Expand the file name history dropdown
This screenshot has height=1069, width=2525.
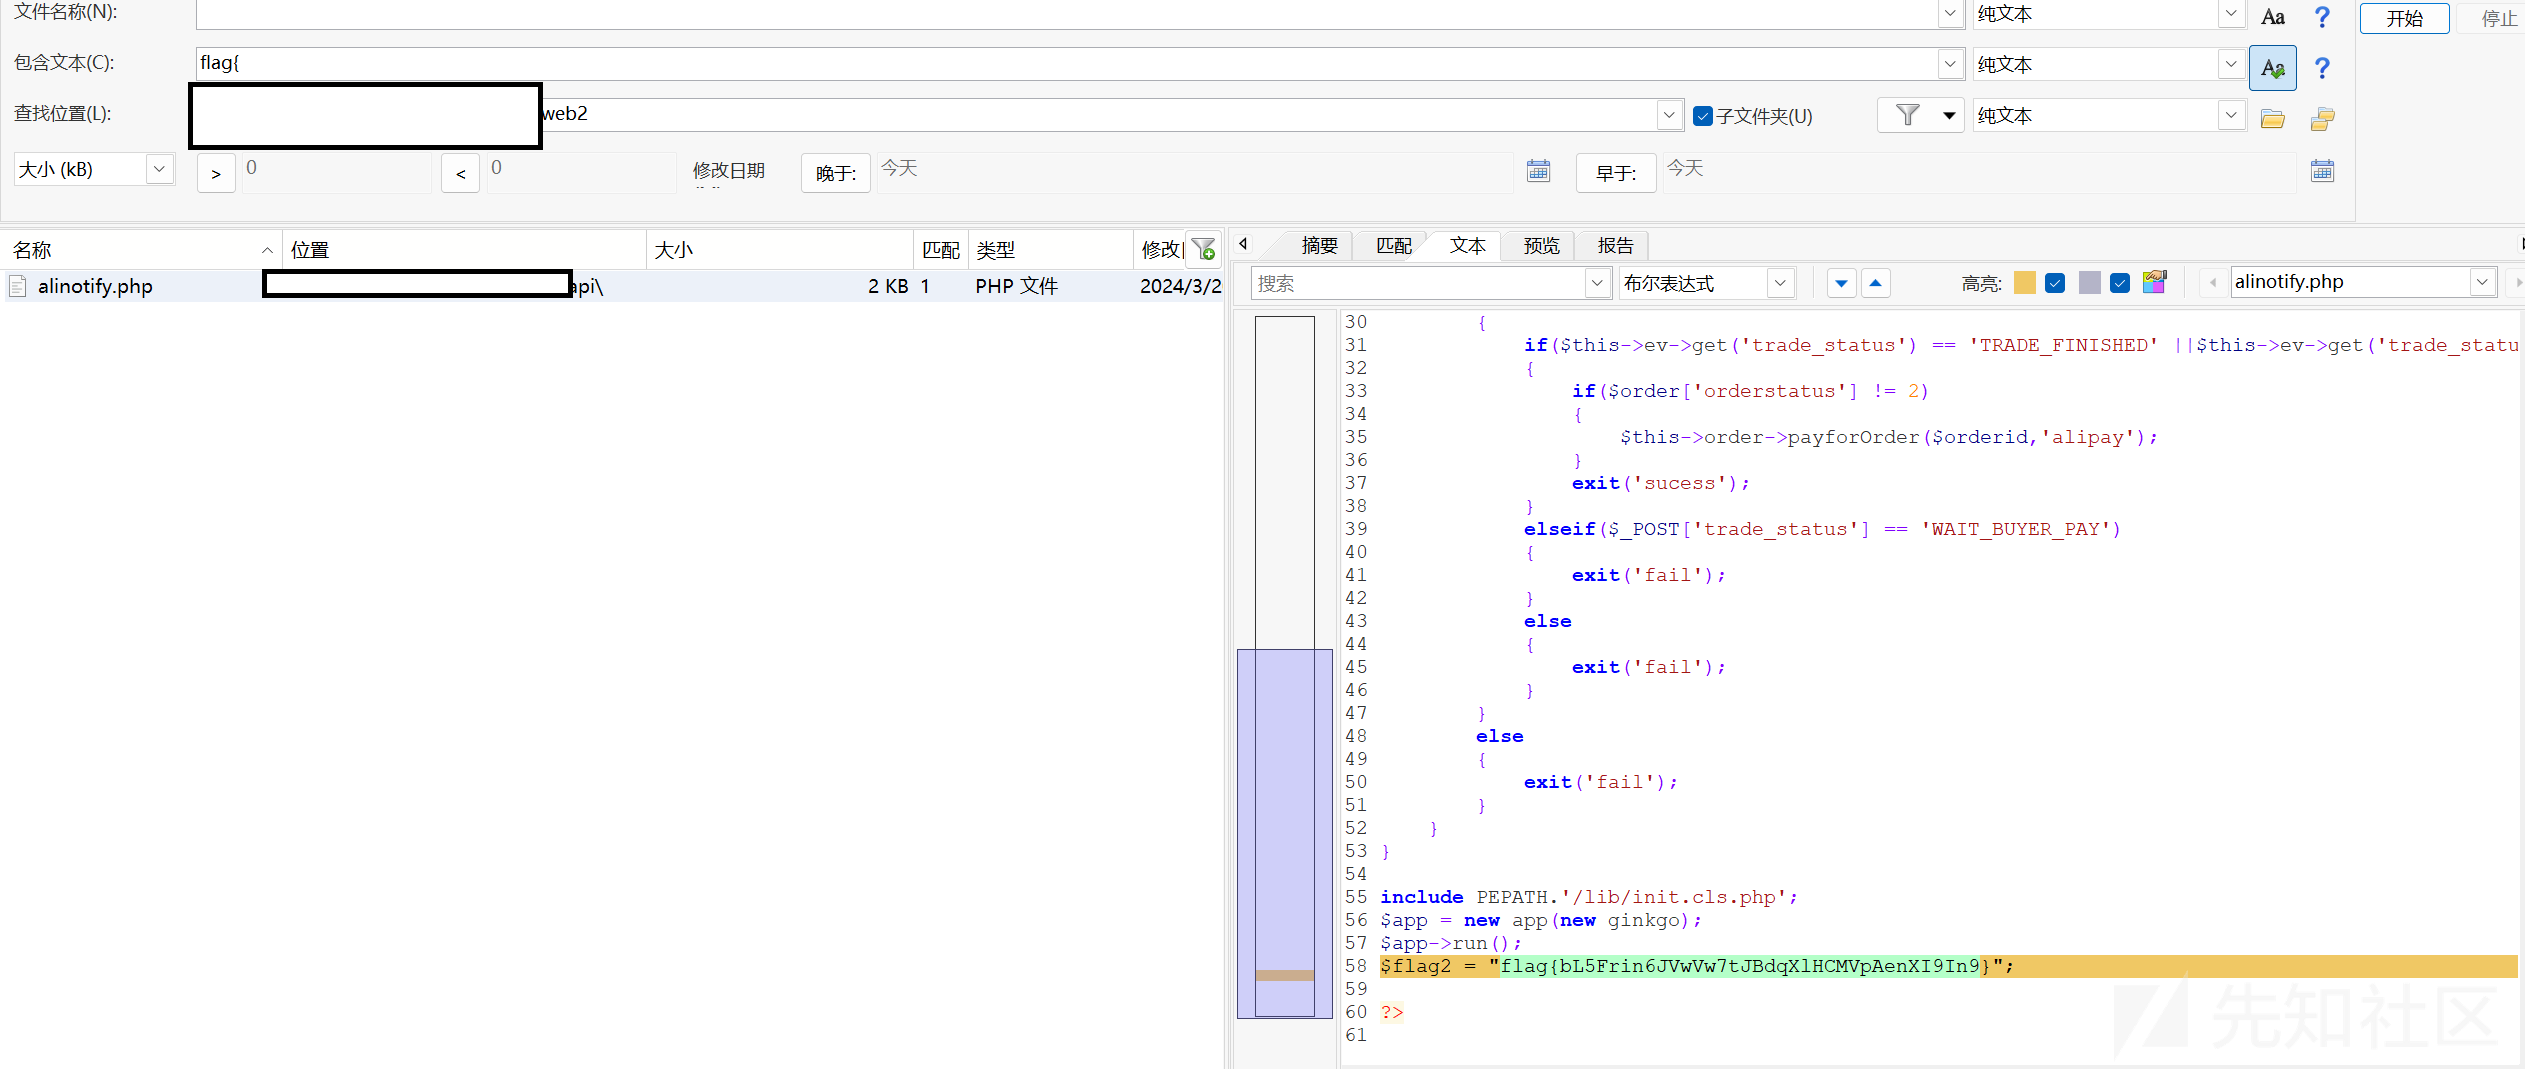(x=1950, y=14)
